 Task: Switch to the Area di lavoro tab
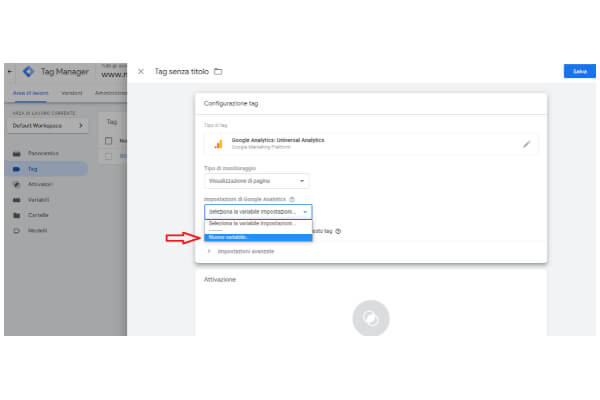coord(31,93)
